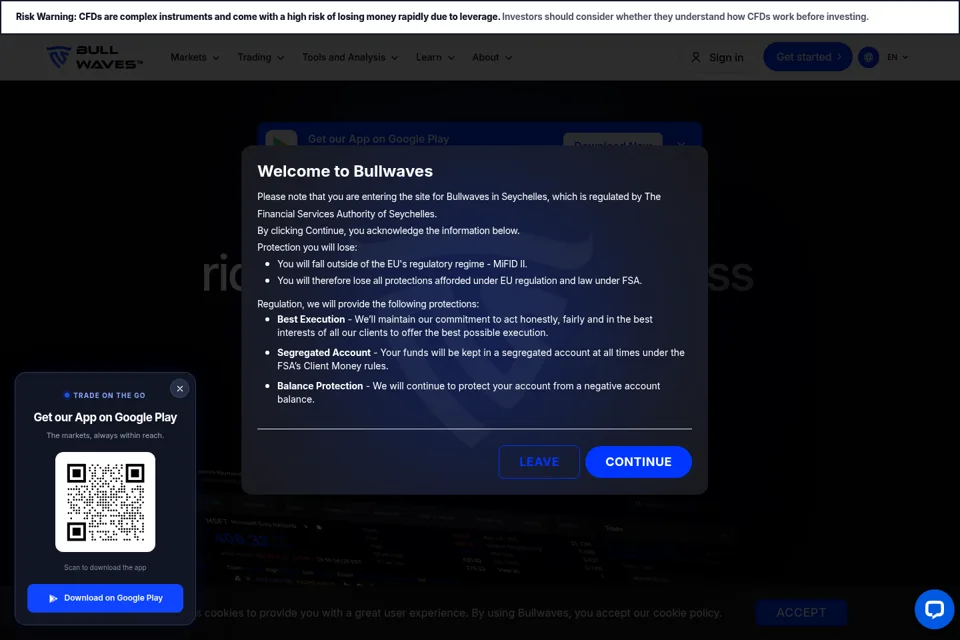960x640 pixels.
Task: Click the Download Now button in the top banner
Action: click(x=613, y=141)
